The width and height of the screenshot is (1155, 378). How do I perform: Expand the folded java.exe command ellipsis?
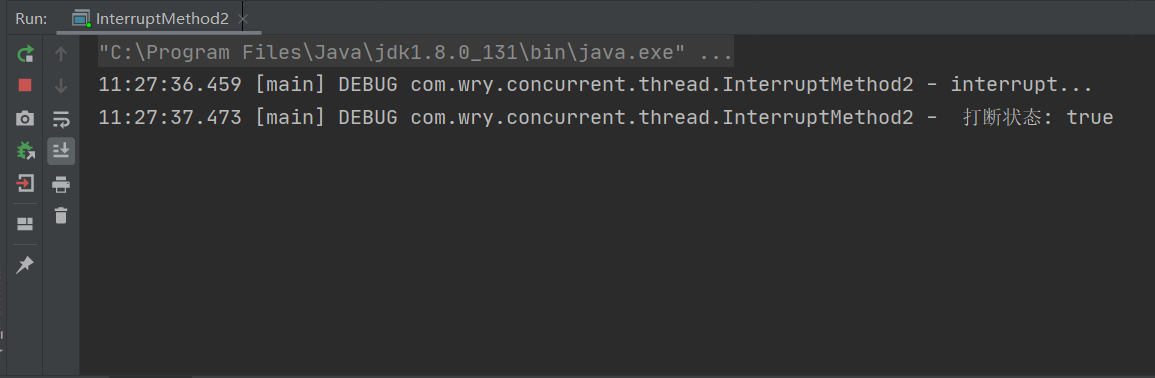pyautogui.click(x=712, y=53)
